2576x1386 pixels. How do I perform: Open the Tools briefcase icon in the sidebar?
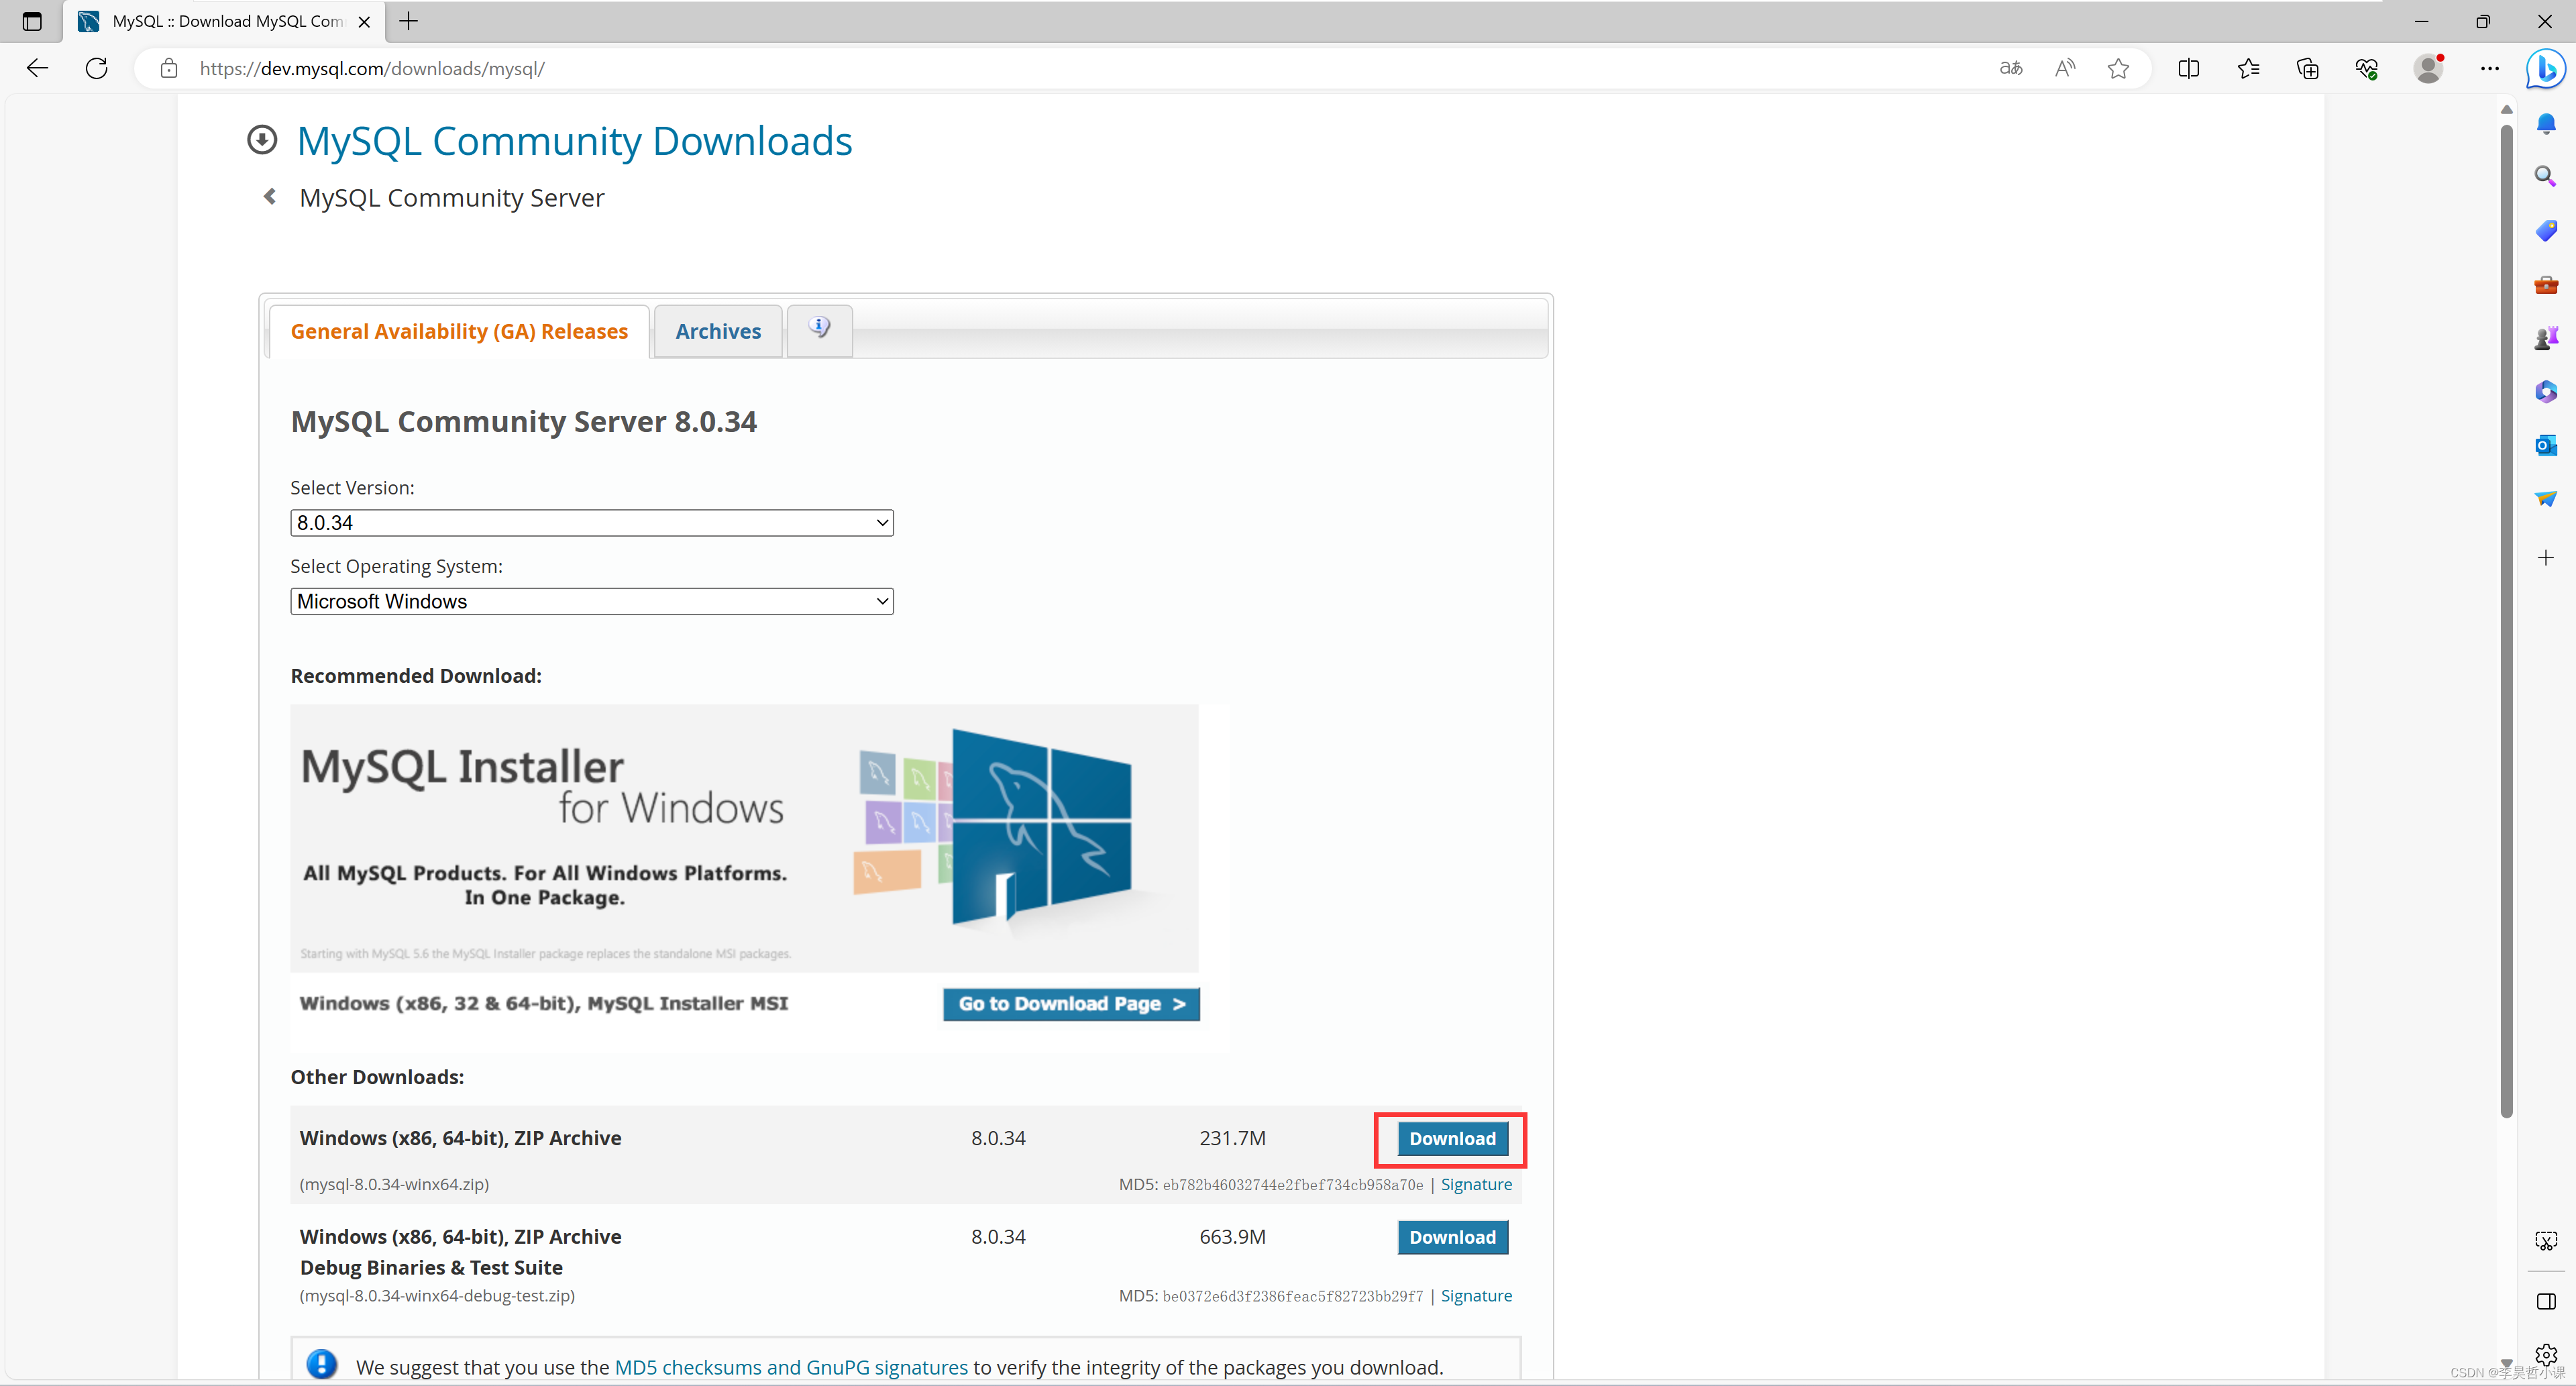coord(2546,285)
